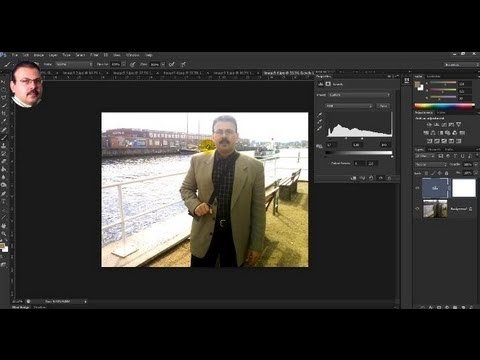Select the Rectangular Marquee tool

point(4,89)
